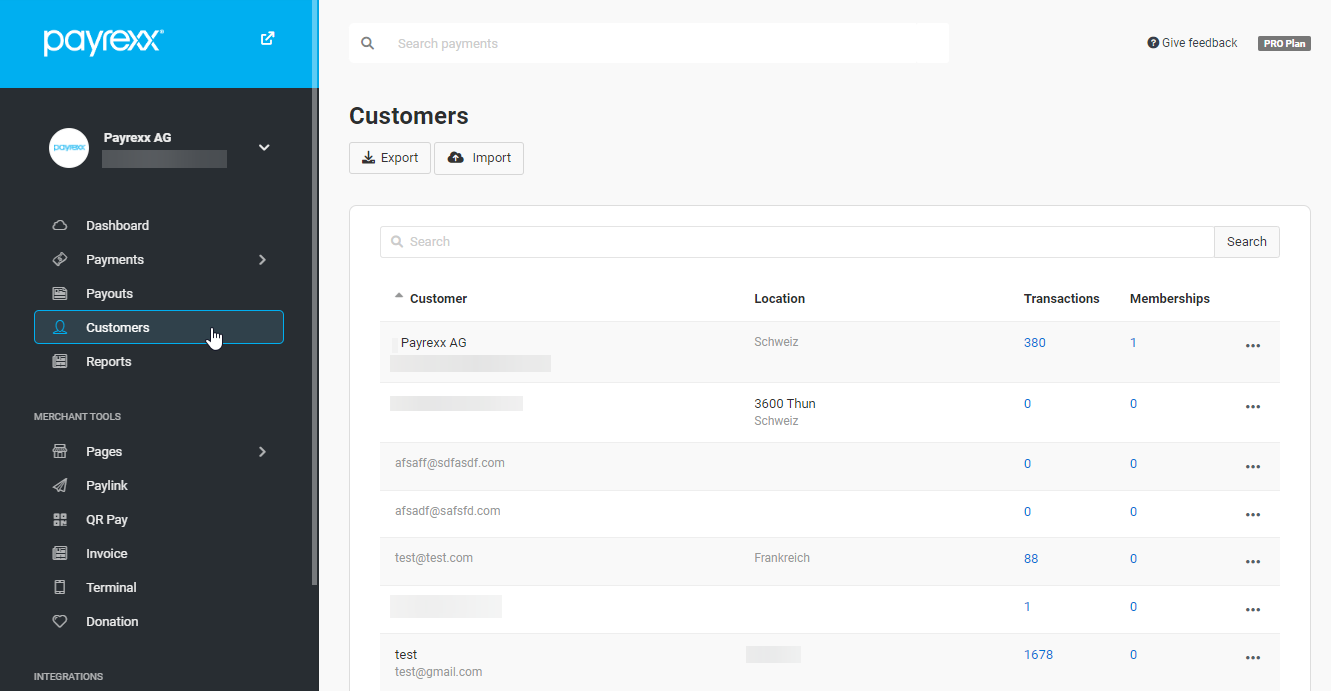
Task: Click the Import button
Action: click(479, 158)
